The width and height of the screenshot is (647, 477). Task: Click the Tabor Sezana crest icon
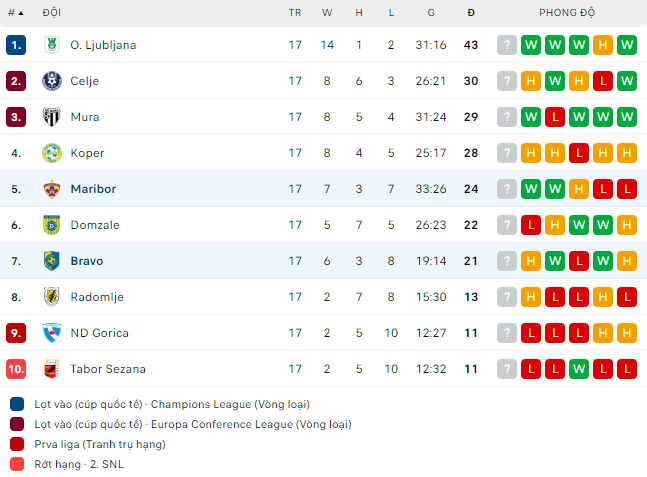click(x=52, y=369)
